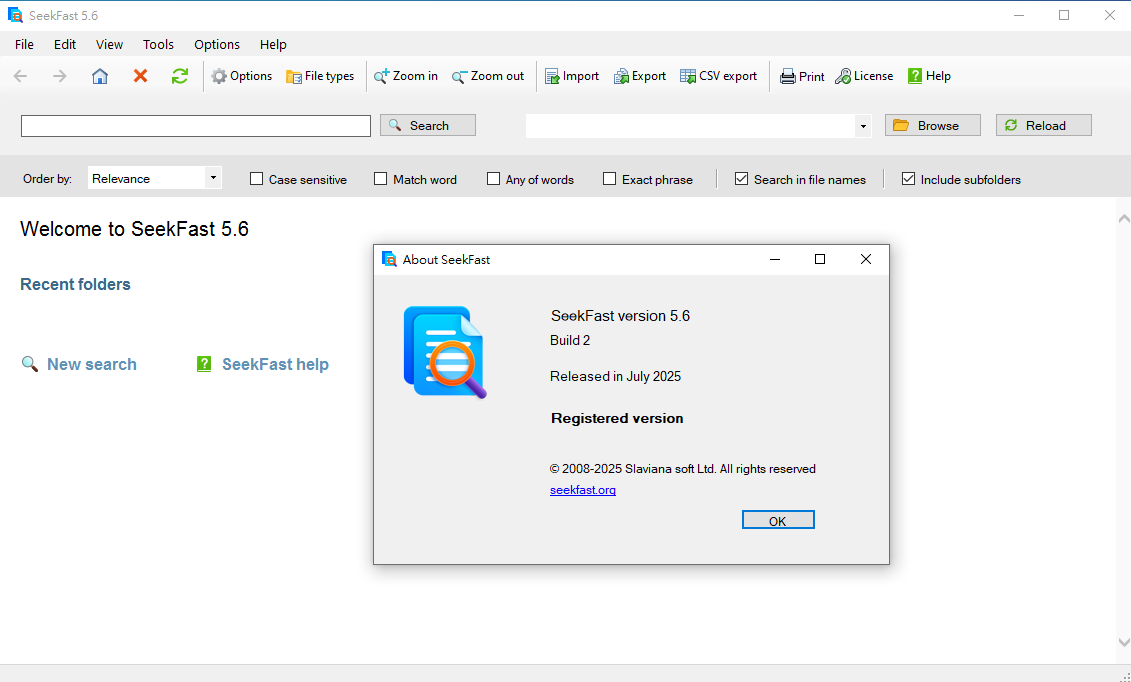Click Zoom in on the toolbar
Viewport: 1131px width, 682px height.
click(x=405, y=76)
